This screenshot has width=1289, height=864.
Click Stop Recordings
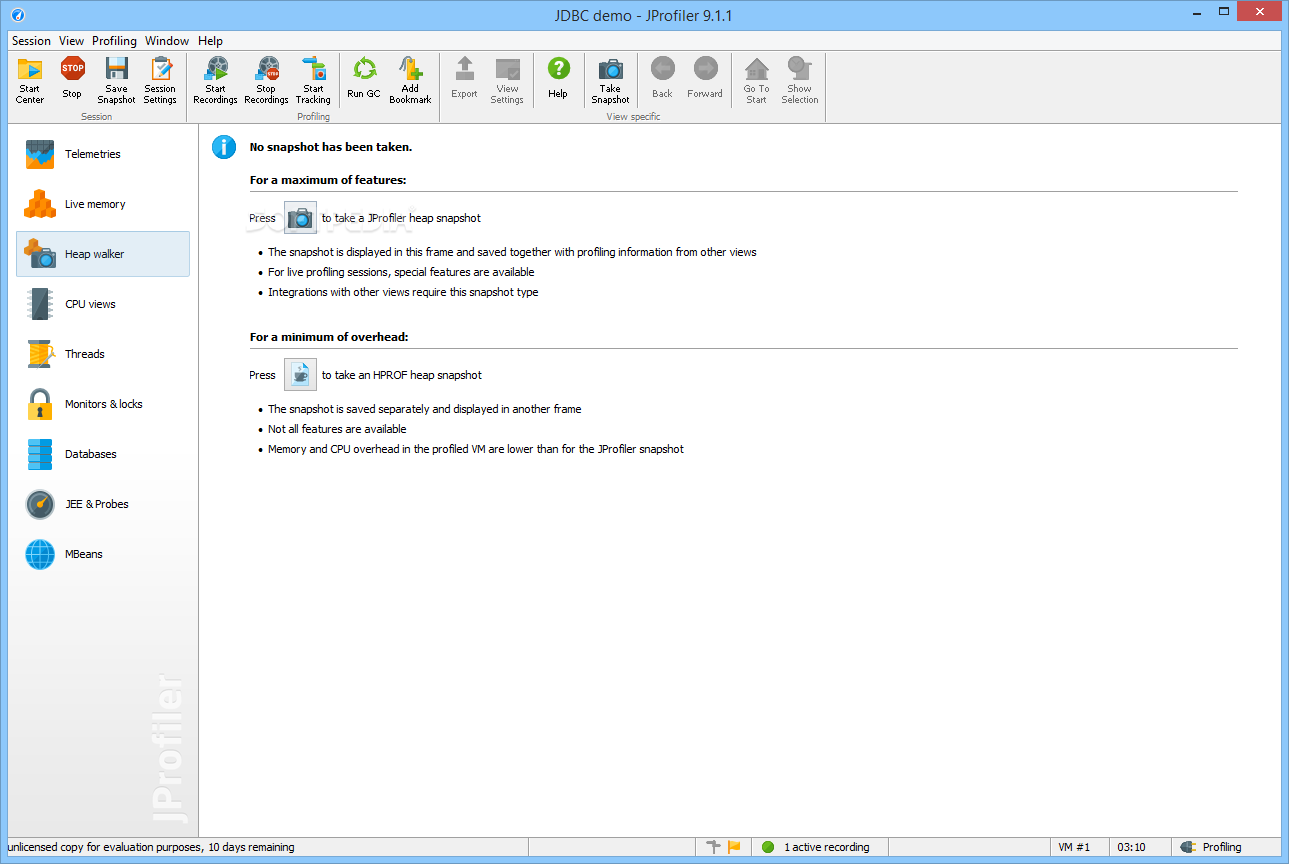tap(266, 81)
